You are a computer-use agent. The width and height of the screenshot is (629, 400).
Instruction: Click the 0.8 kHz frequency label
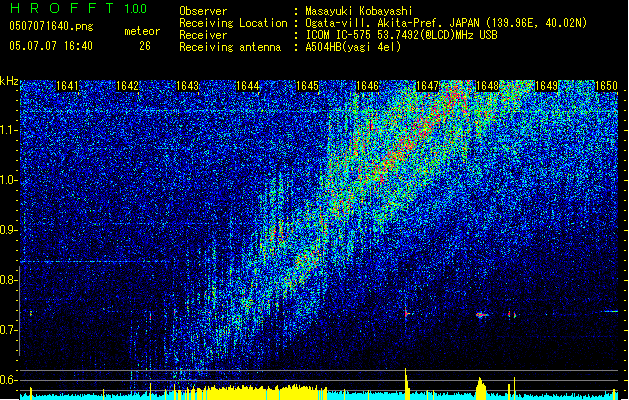pyautogui.click(x=9, y=280)
